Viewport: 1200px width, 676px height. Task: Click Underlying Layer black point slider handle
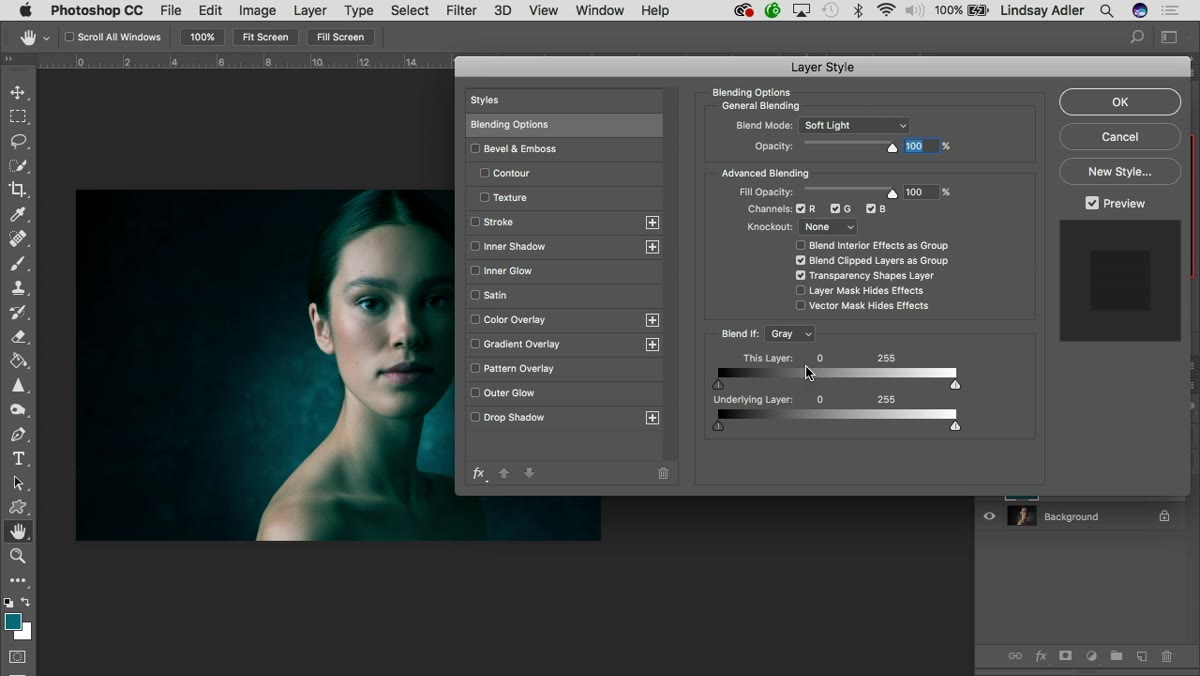click(x=718, y=426)
